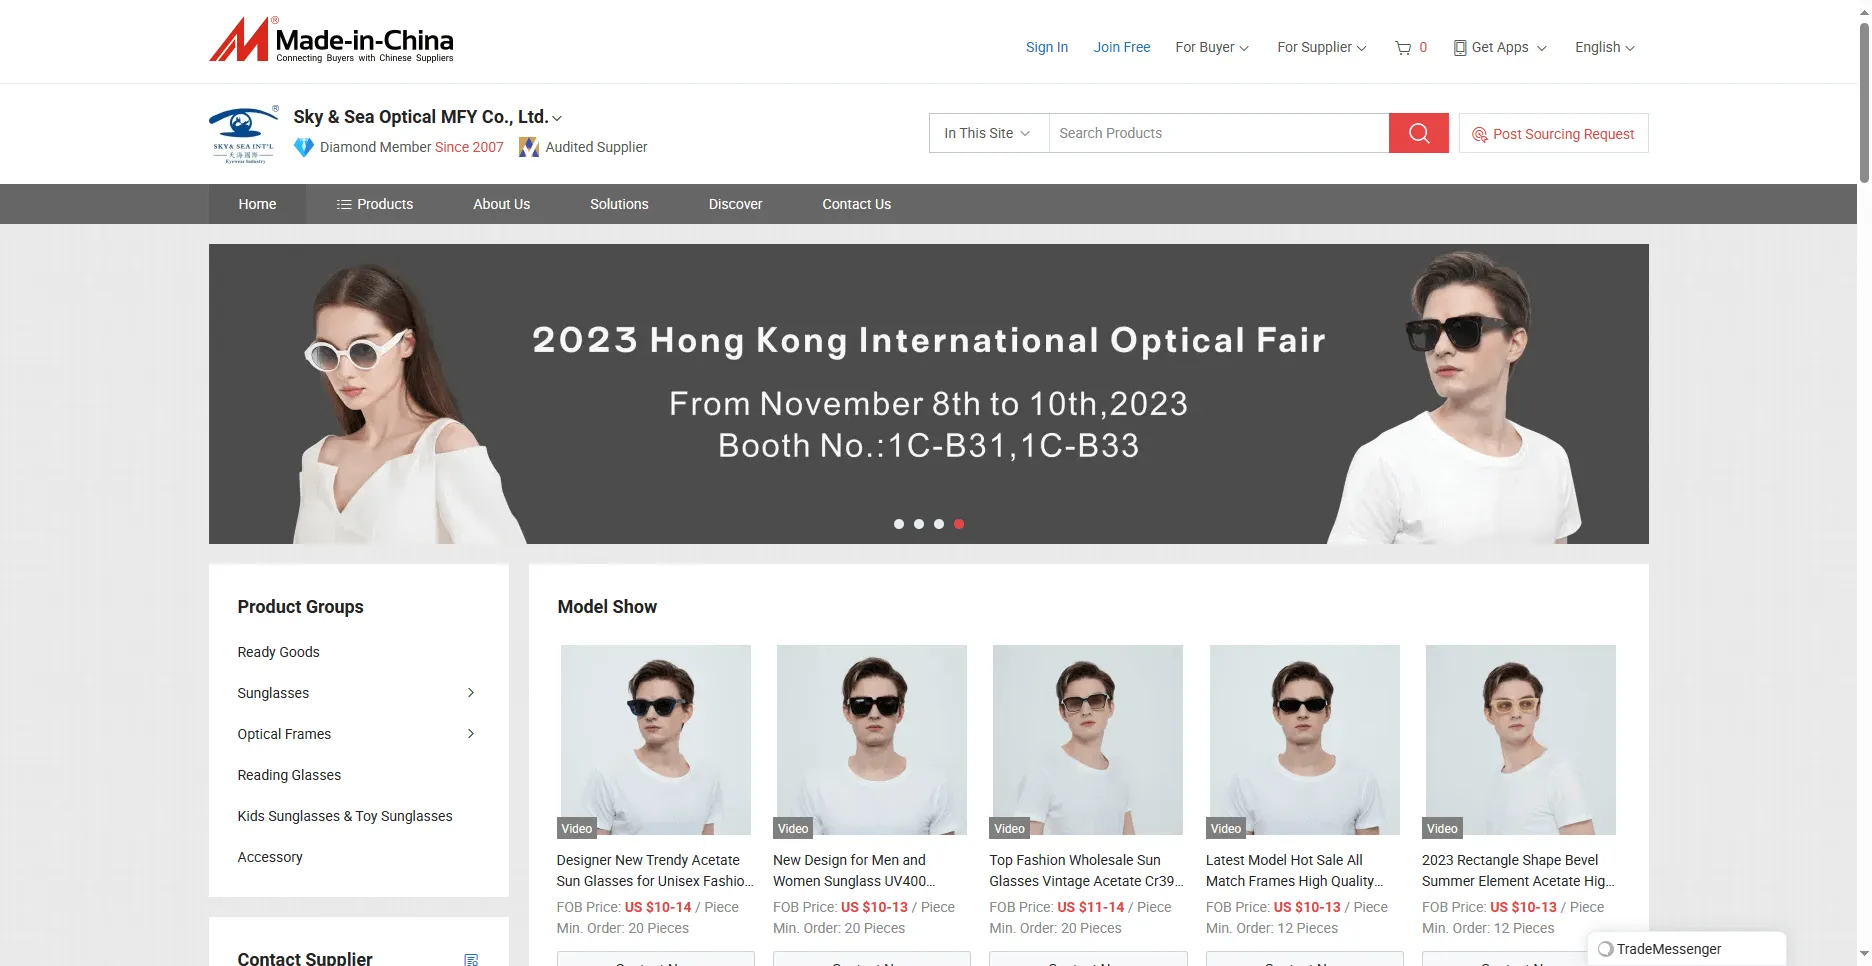Click the Post Sourcing Request button

(1553, 134)
